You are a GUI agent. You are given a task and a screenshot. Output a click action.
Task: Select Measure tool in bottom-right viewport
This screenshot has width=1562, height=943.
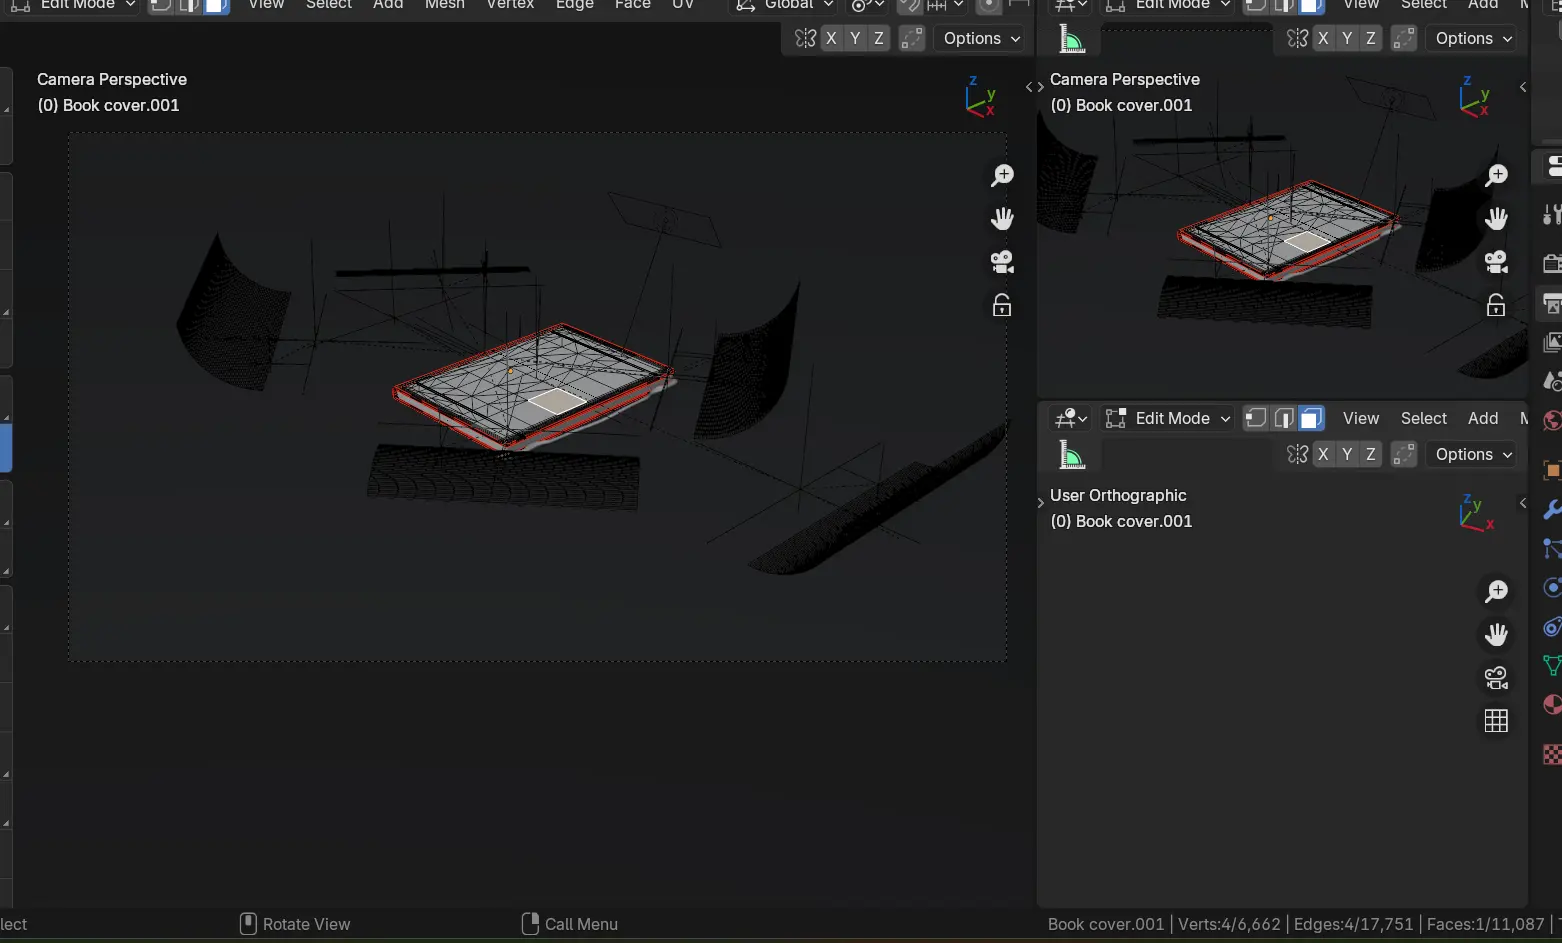(1071, 456)
